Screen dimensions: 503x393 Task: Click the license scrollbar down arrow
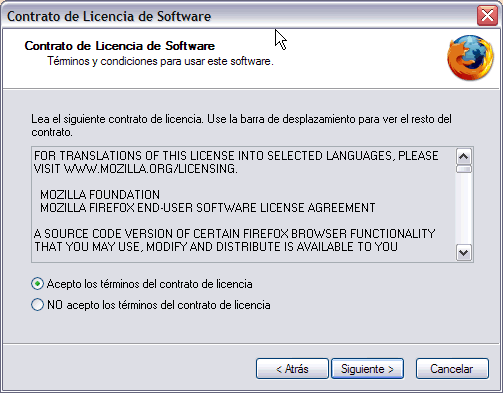464,253
